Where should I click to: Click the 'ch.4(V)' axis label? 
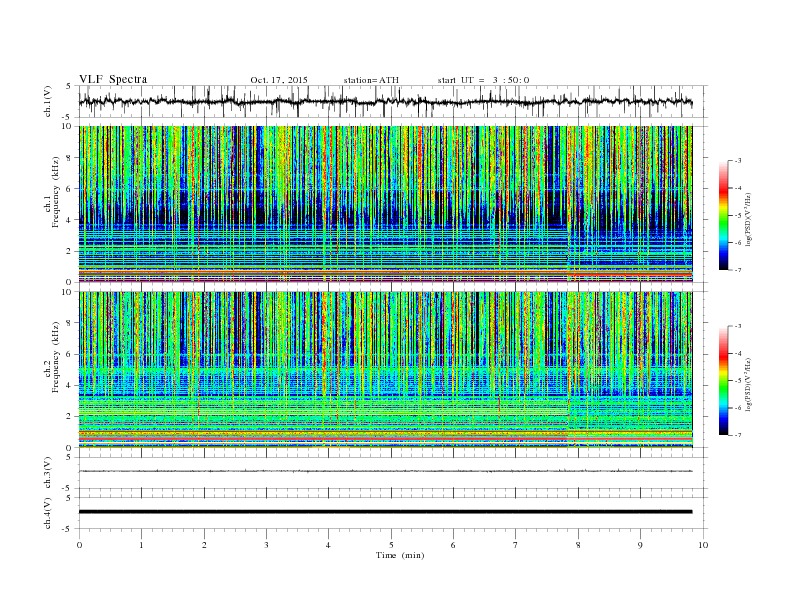click(x=48, y=513)
